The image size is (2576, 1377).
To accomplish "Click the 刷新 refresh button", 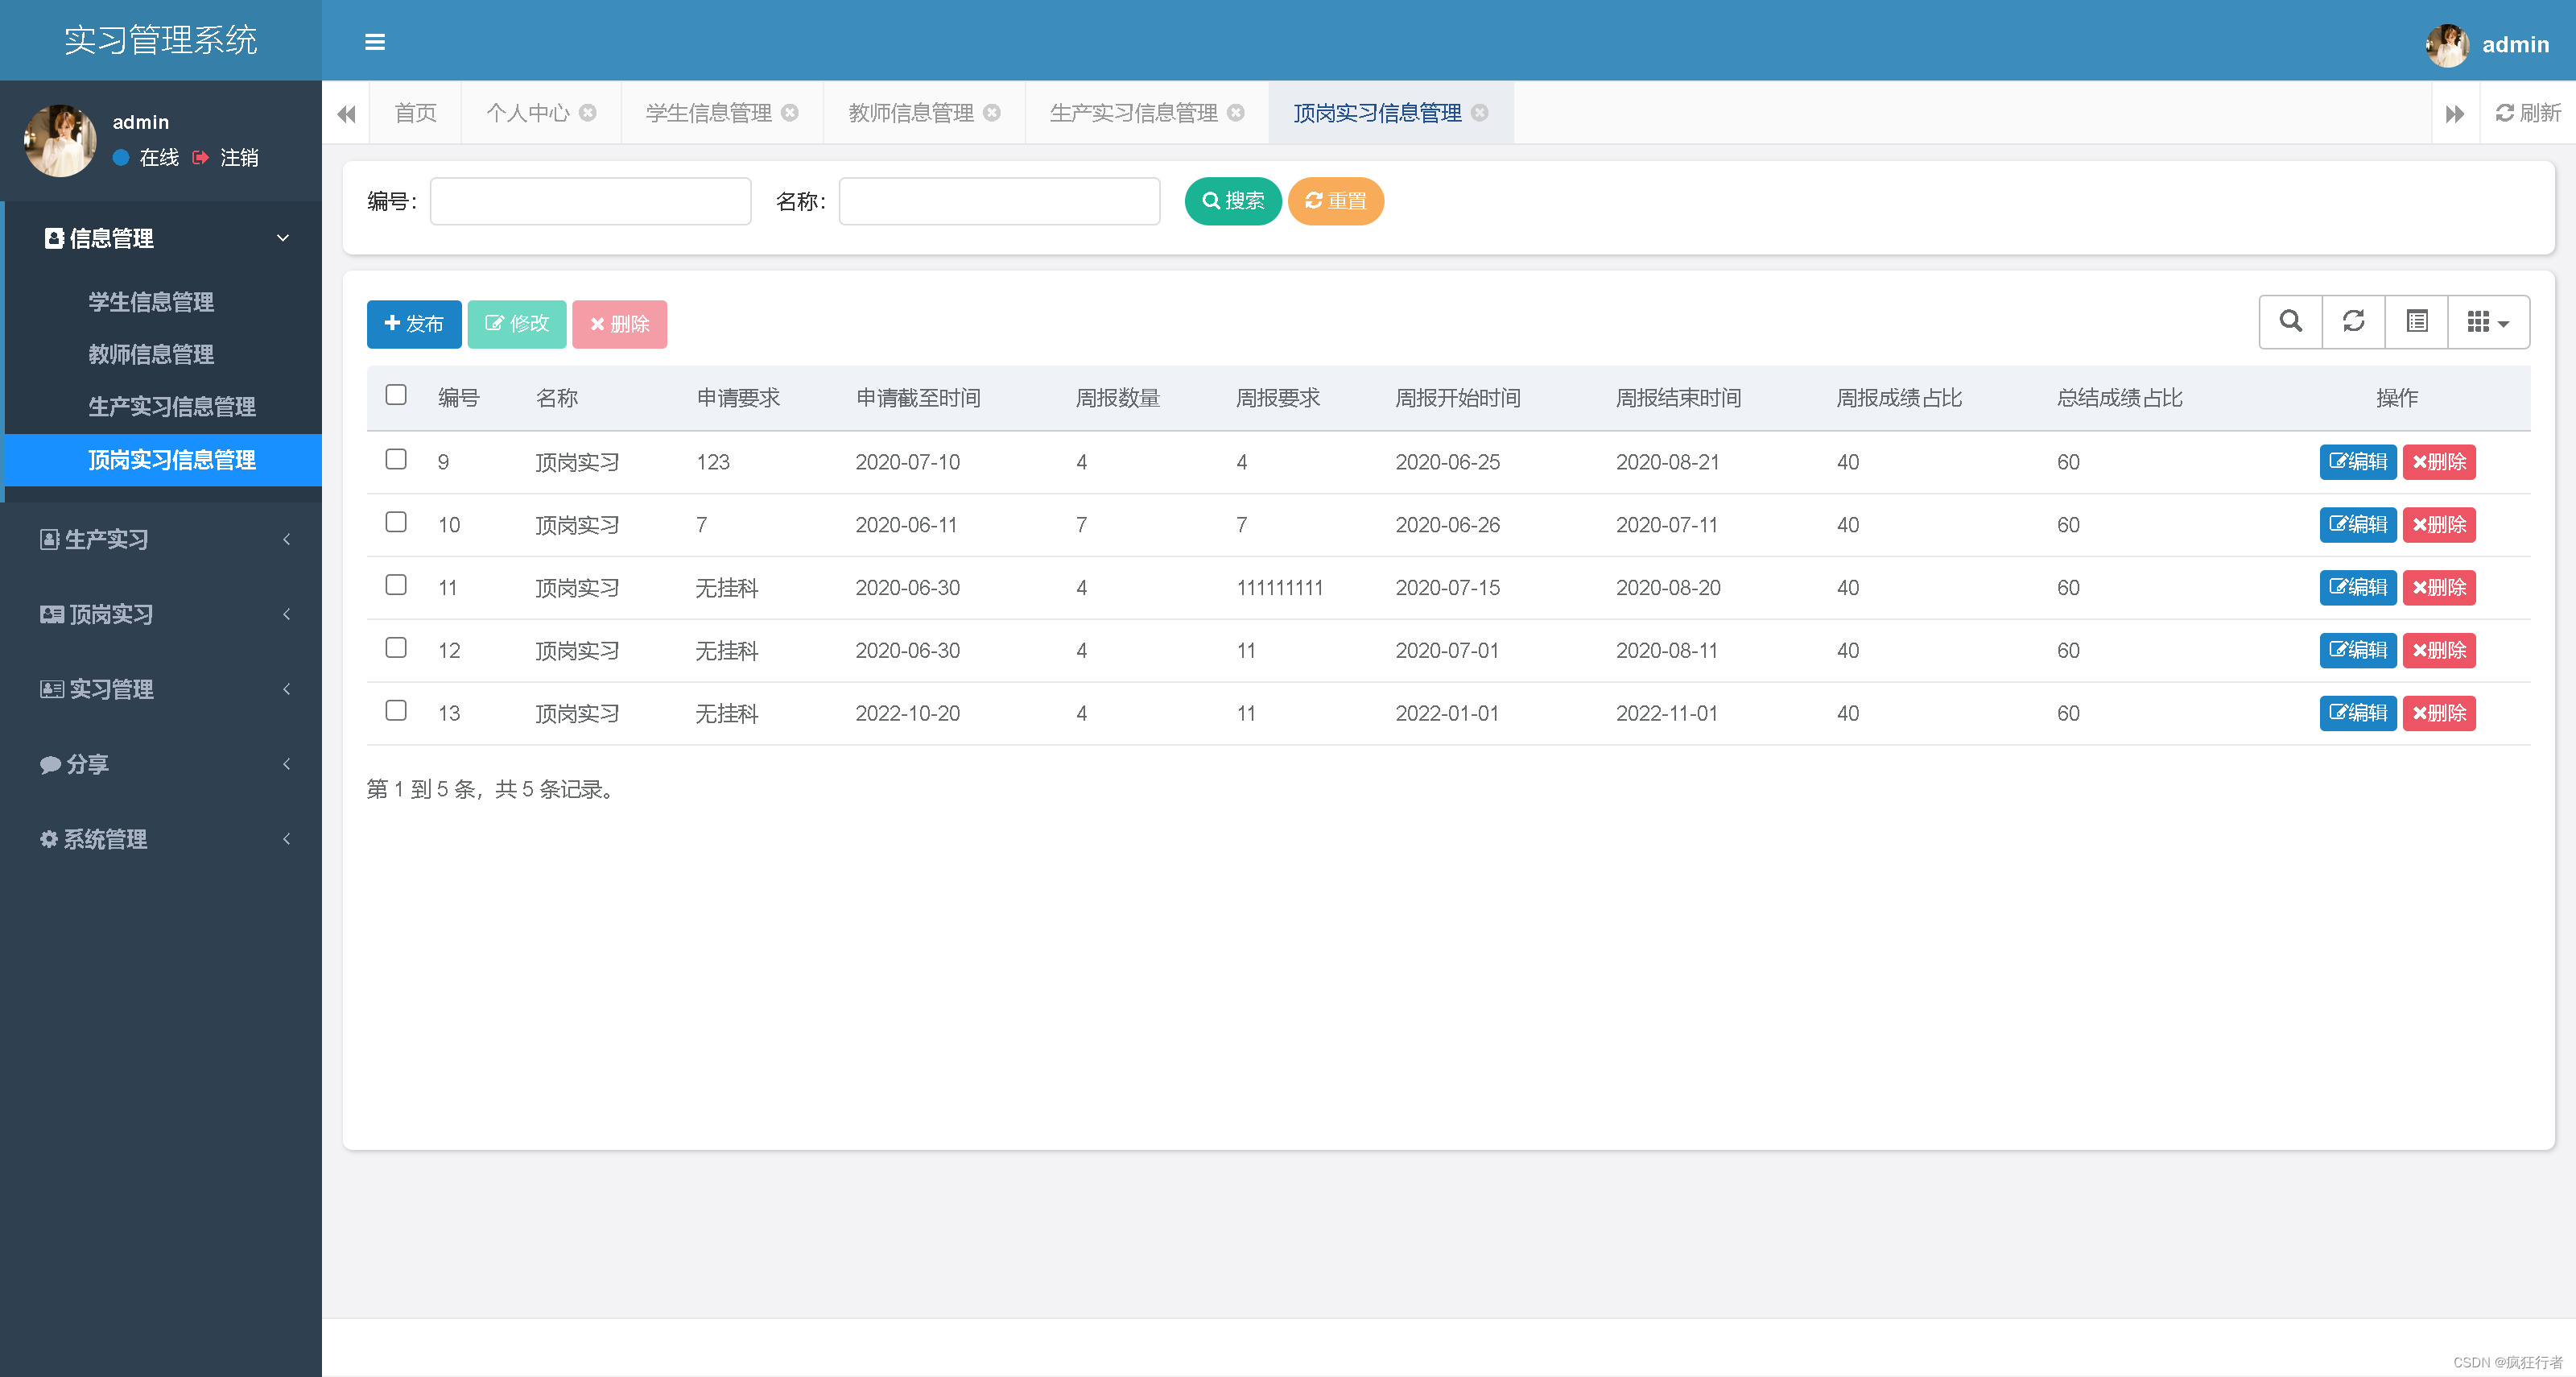I will pyautogui.click(x=2528, y=113).
